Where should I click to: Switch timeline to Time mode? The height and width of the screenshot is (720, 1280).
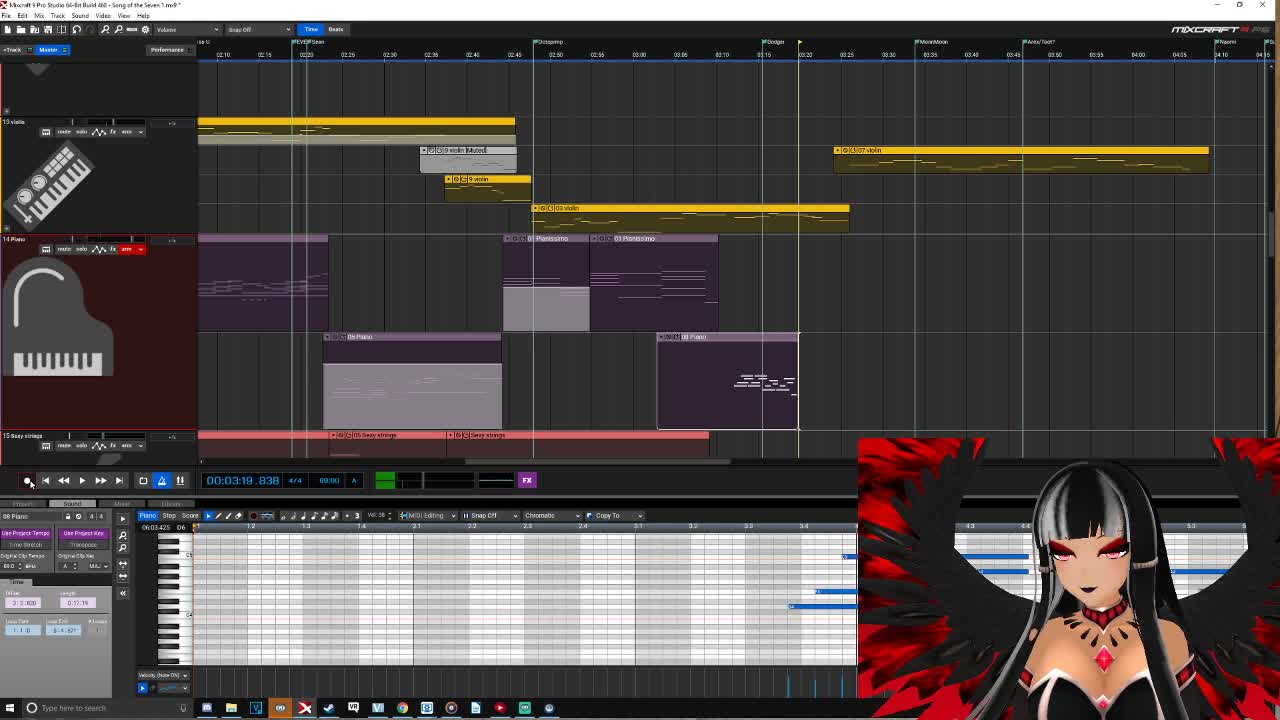(311, 29)
